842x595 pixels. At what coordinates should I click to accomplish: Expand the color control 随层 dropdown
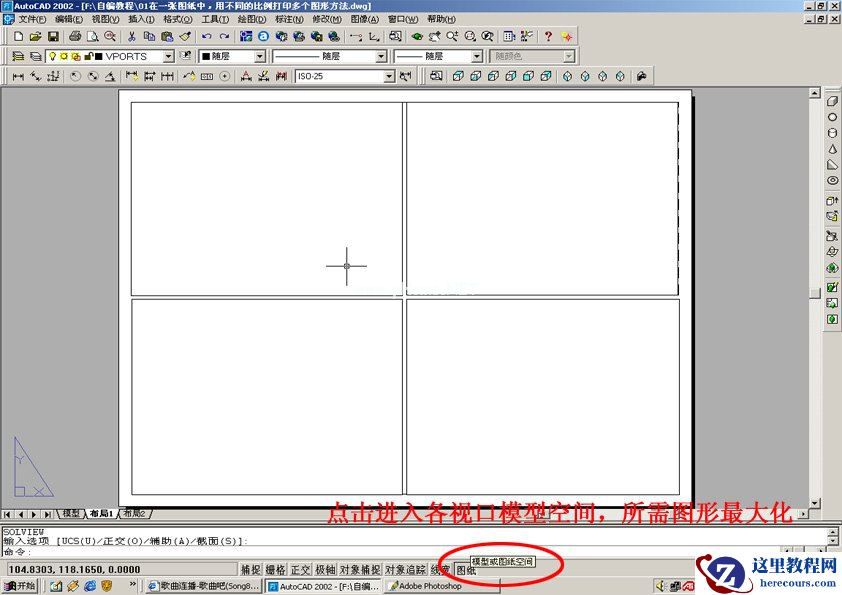[260, 56]
